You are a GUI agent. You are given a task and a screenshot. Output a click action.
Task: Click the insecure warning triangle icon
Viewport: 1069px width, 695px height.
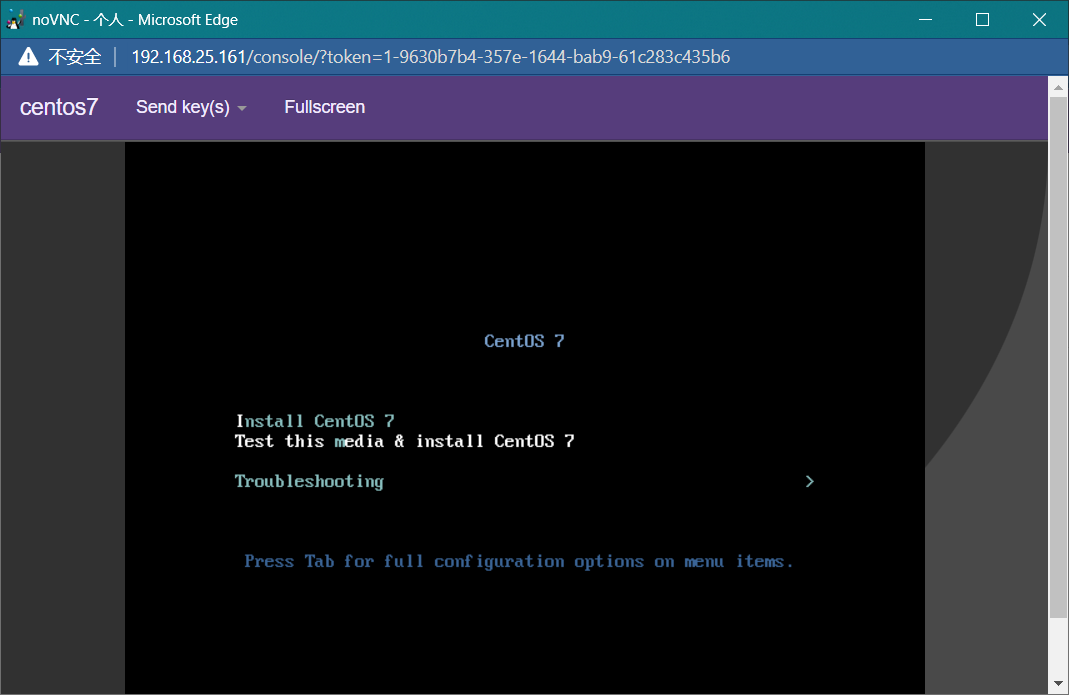(28, 57)
